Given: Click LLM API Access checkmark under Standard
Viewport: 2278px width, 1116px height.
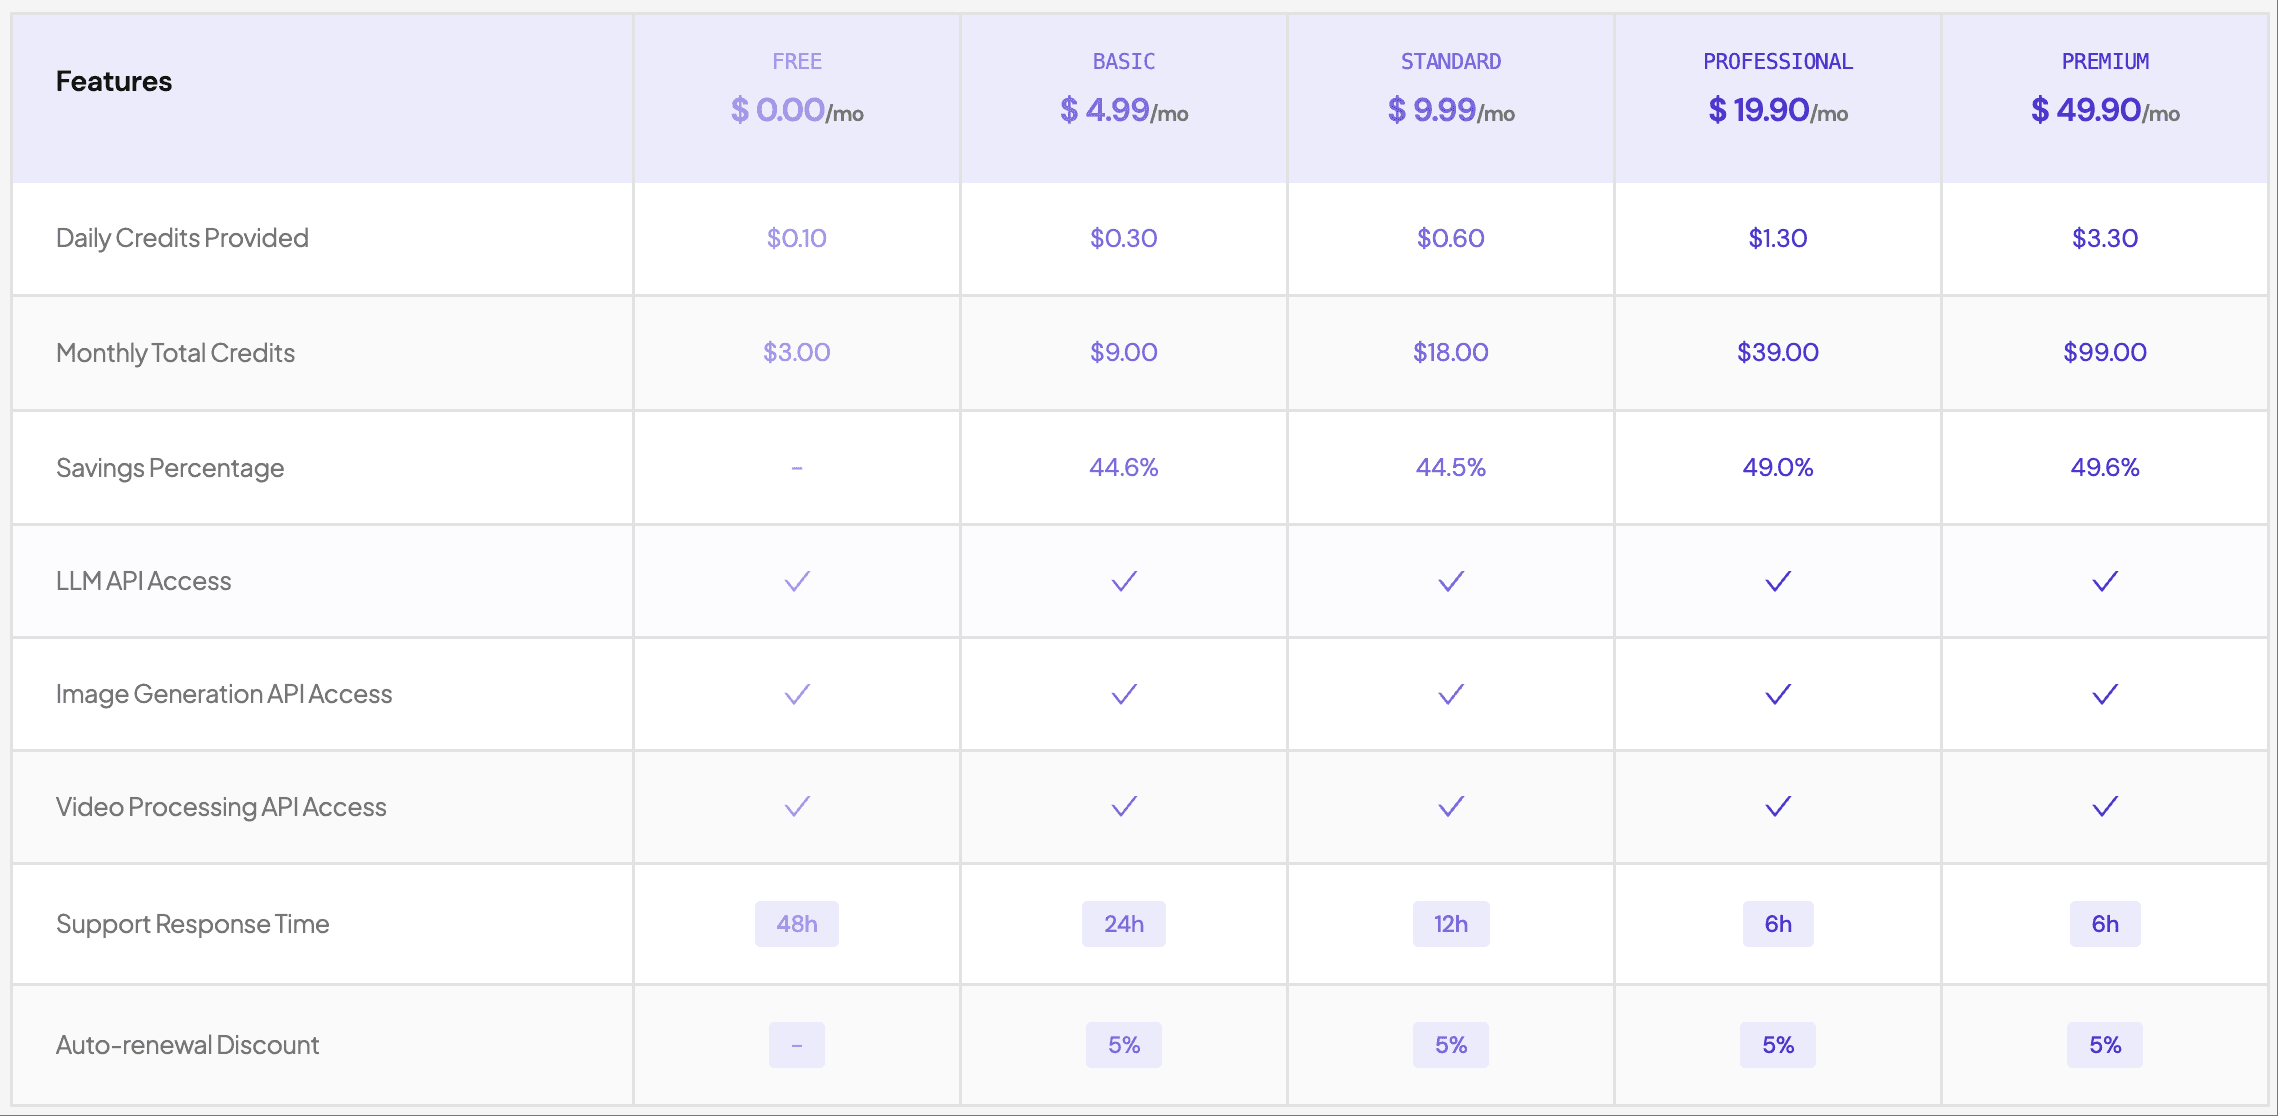Looking at the screenshot, I should [1451, 581].
